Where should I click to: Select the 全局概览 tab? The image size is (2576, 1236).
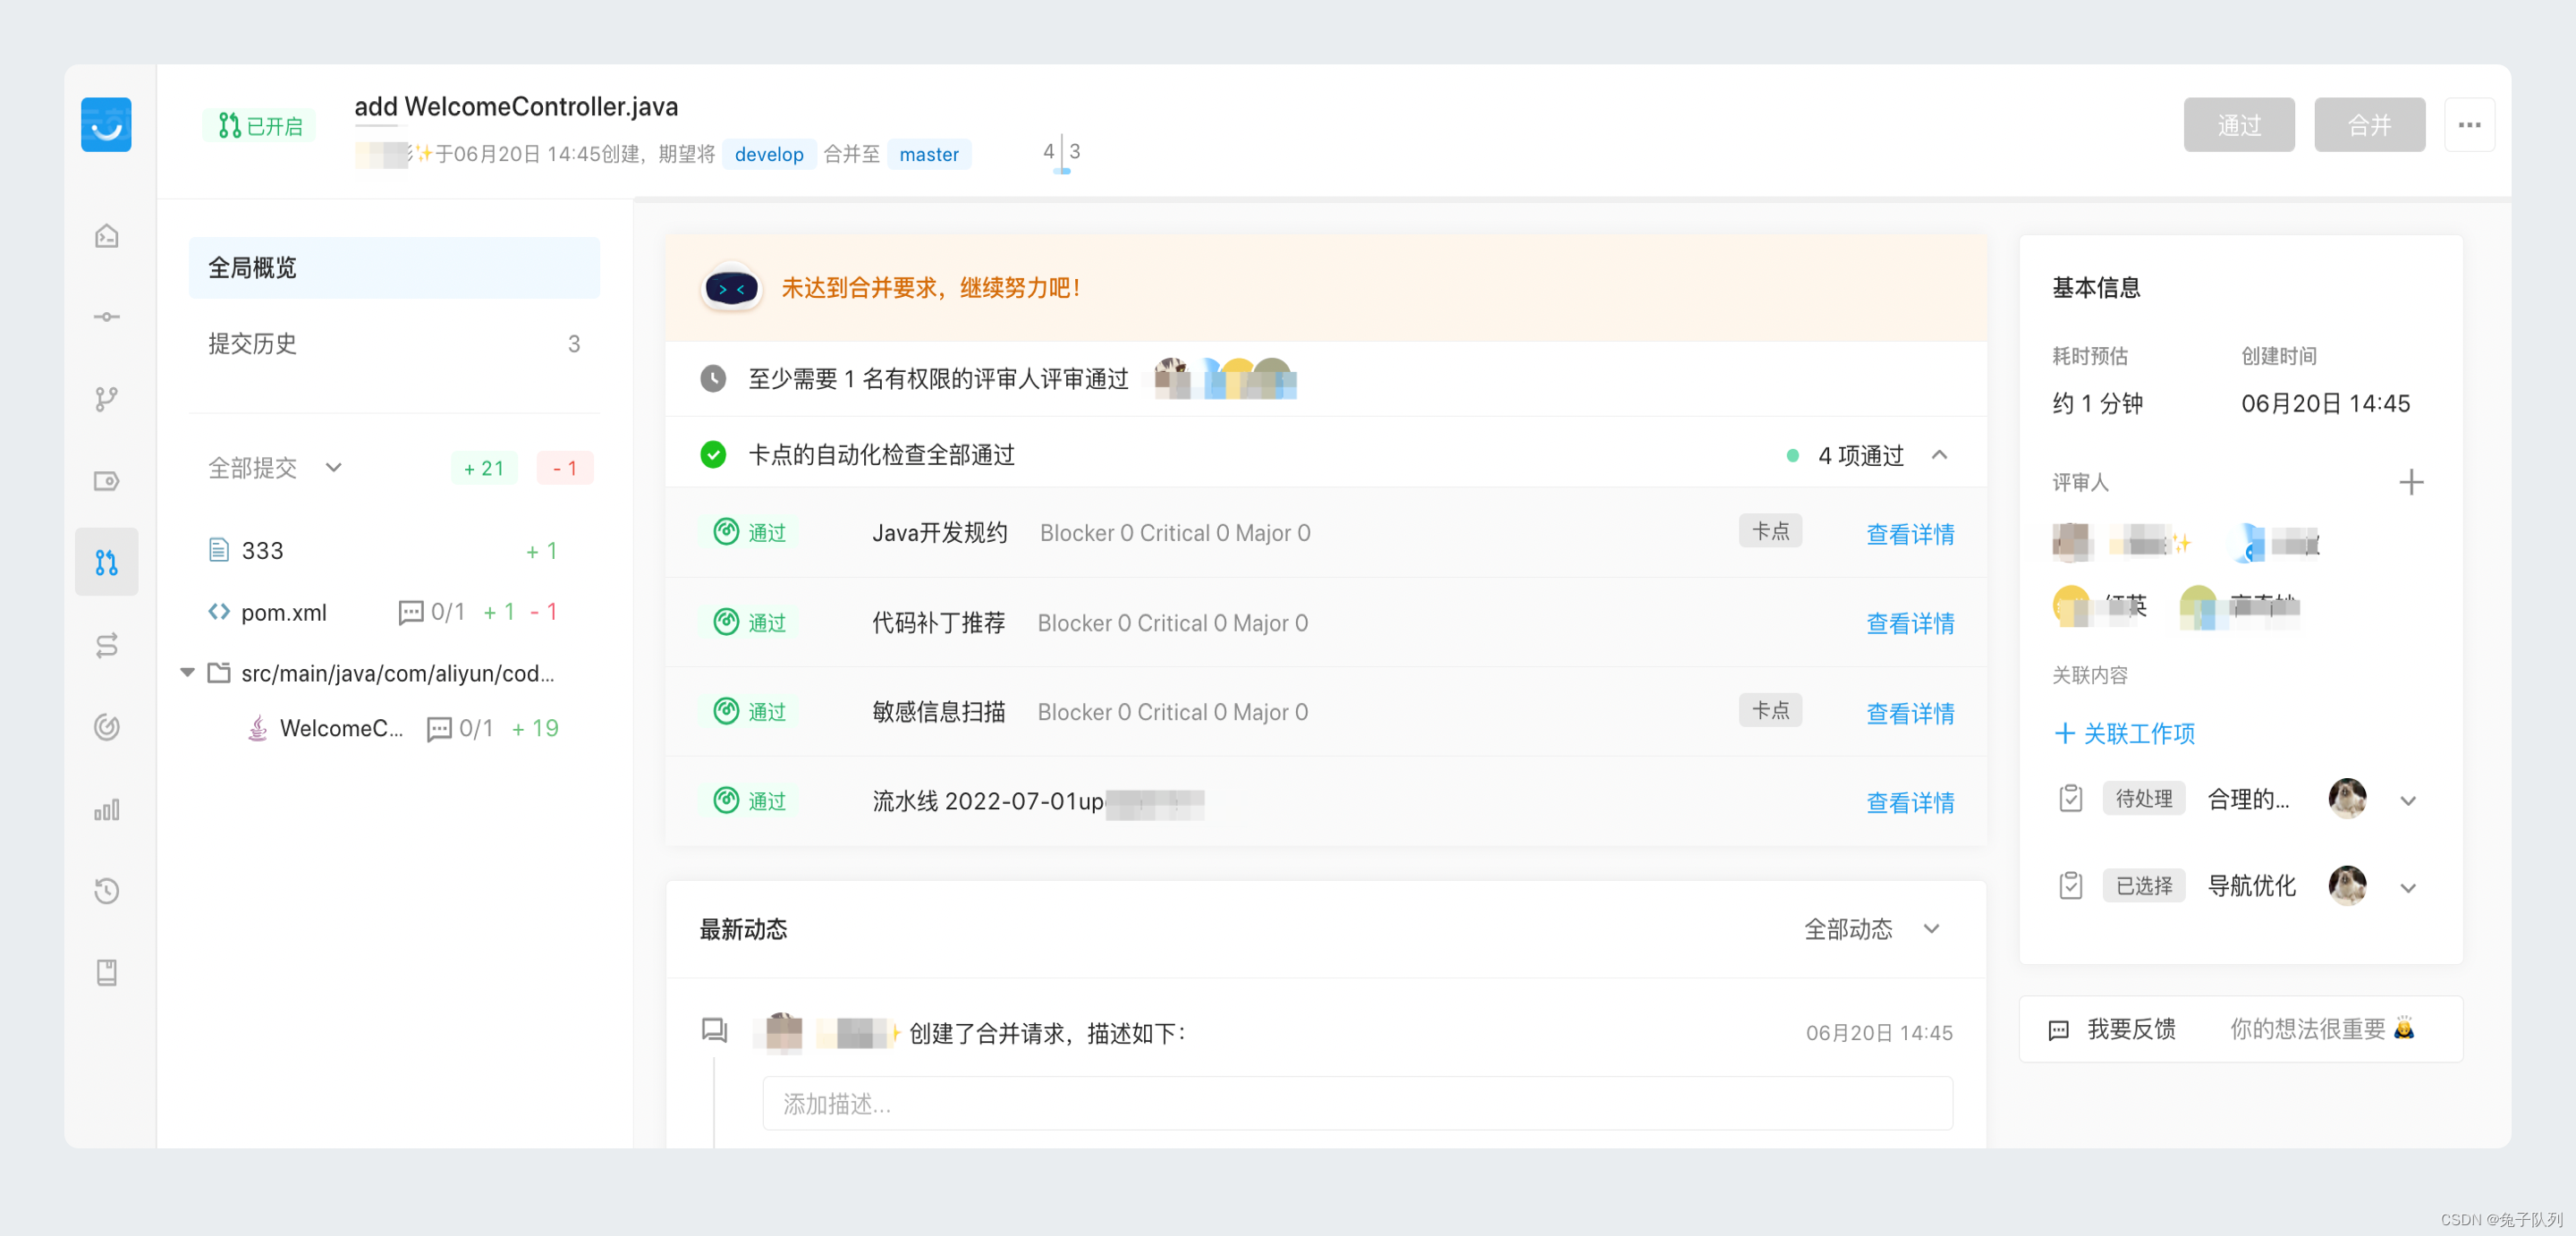coord(394,268)
